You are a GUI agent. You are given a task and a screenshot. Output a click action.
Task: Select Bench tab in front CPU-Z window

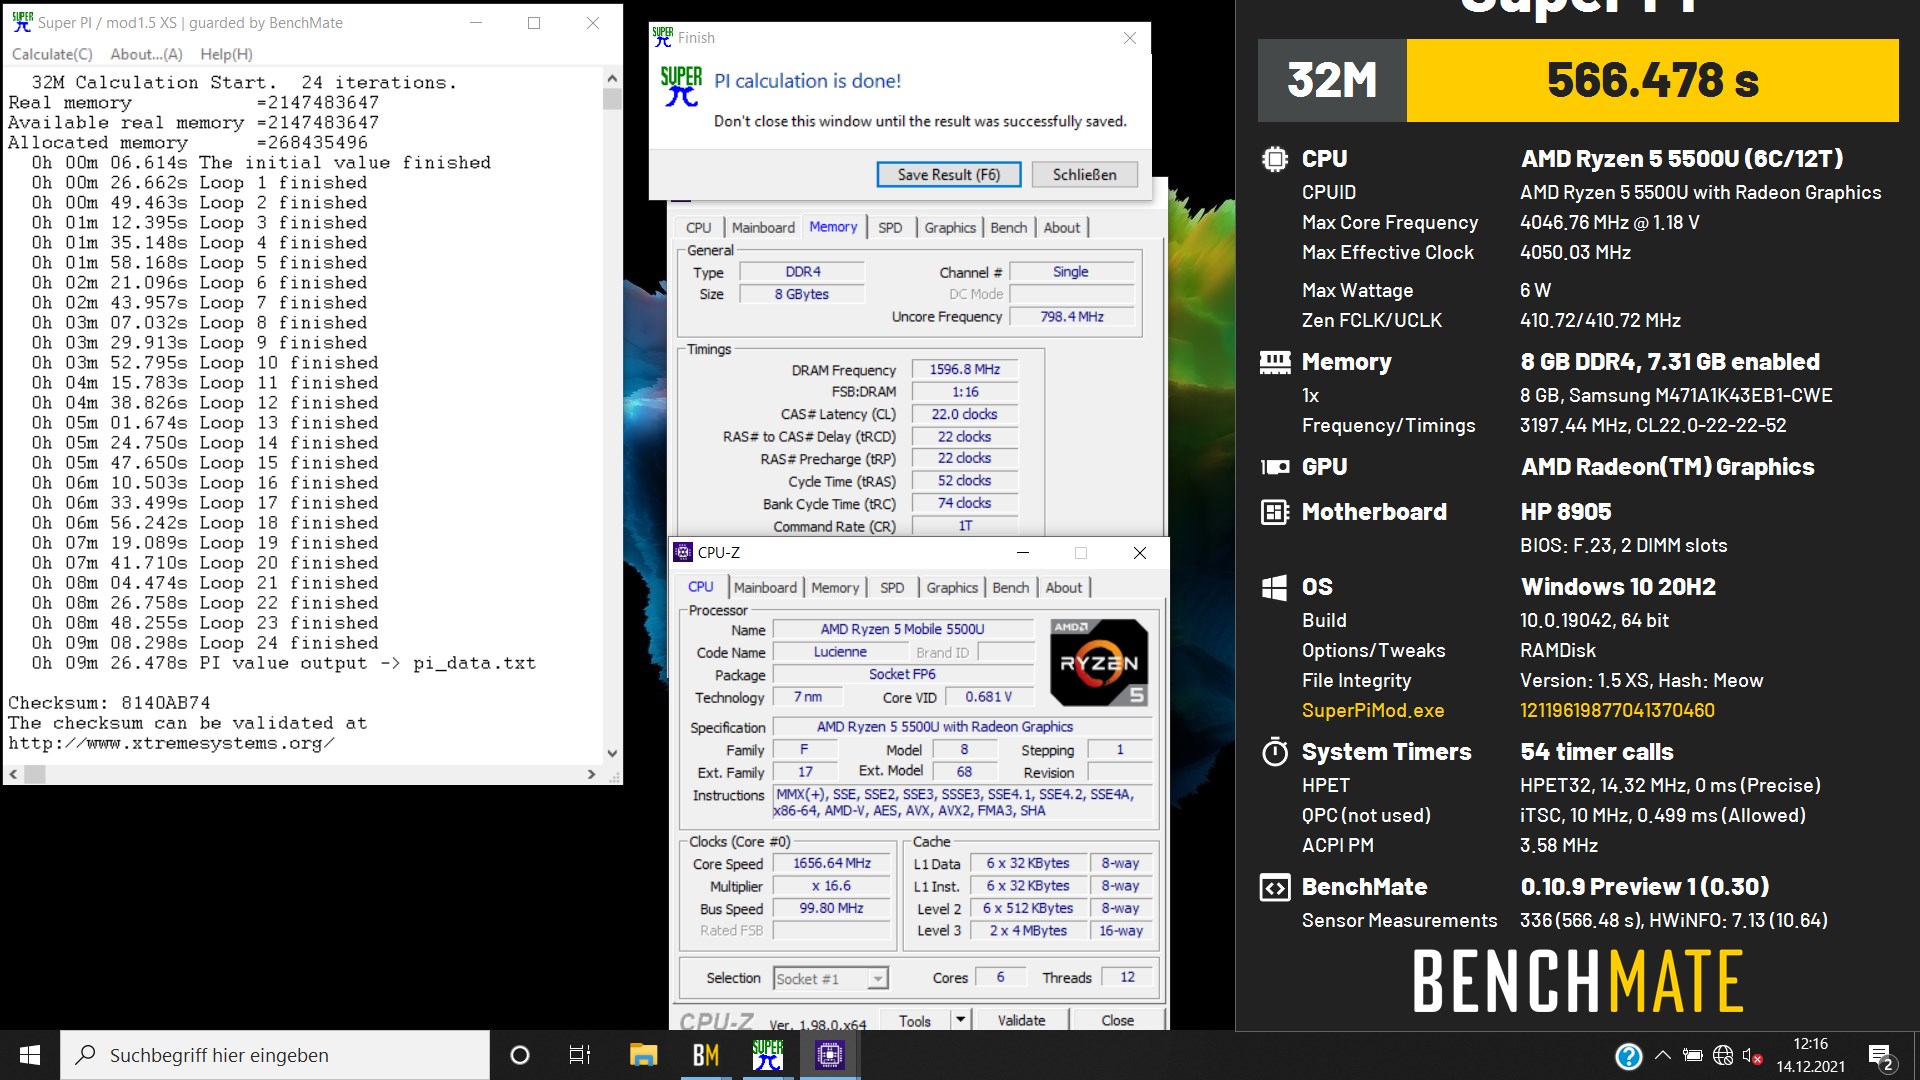(x=1011, y=588)
